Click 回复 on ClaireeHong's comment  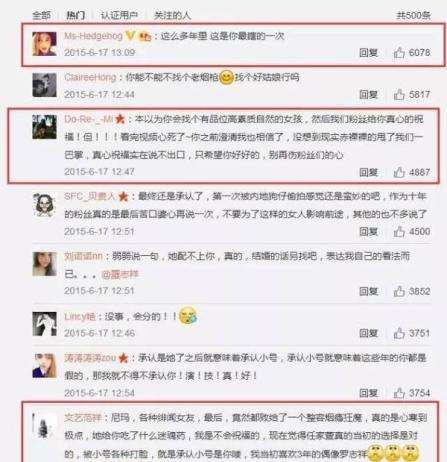368,95
